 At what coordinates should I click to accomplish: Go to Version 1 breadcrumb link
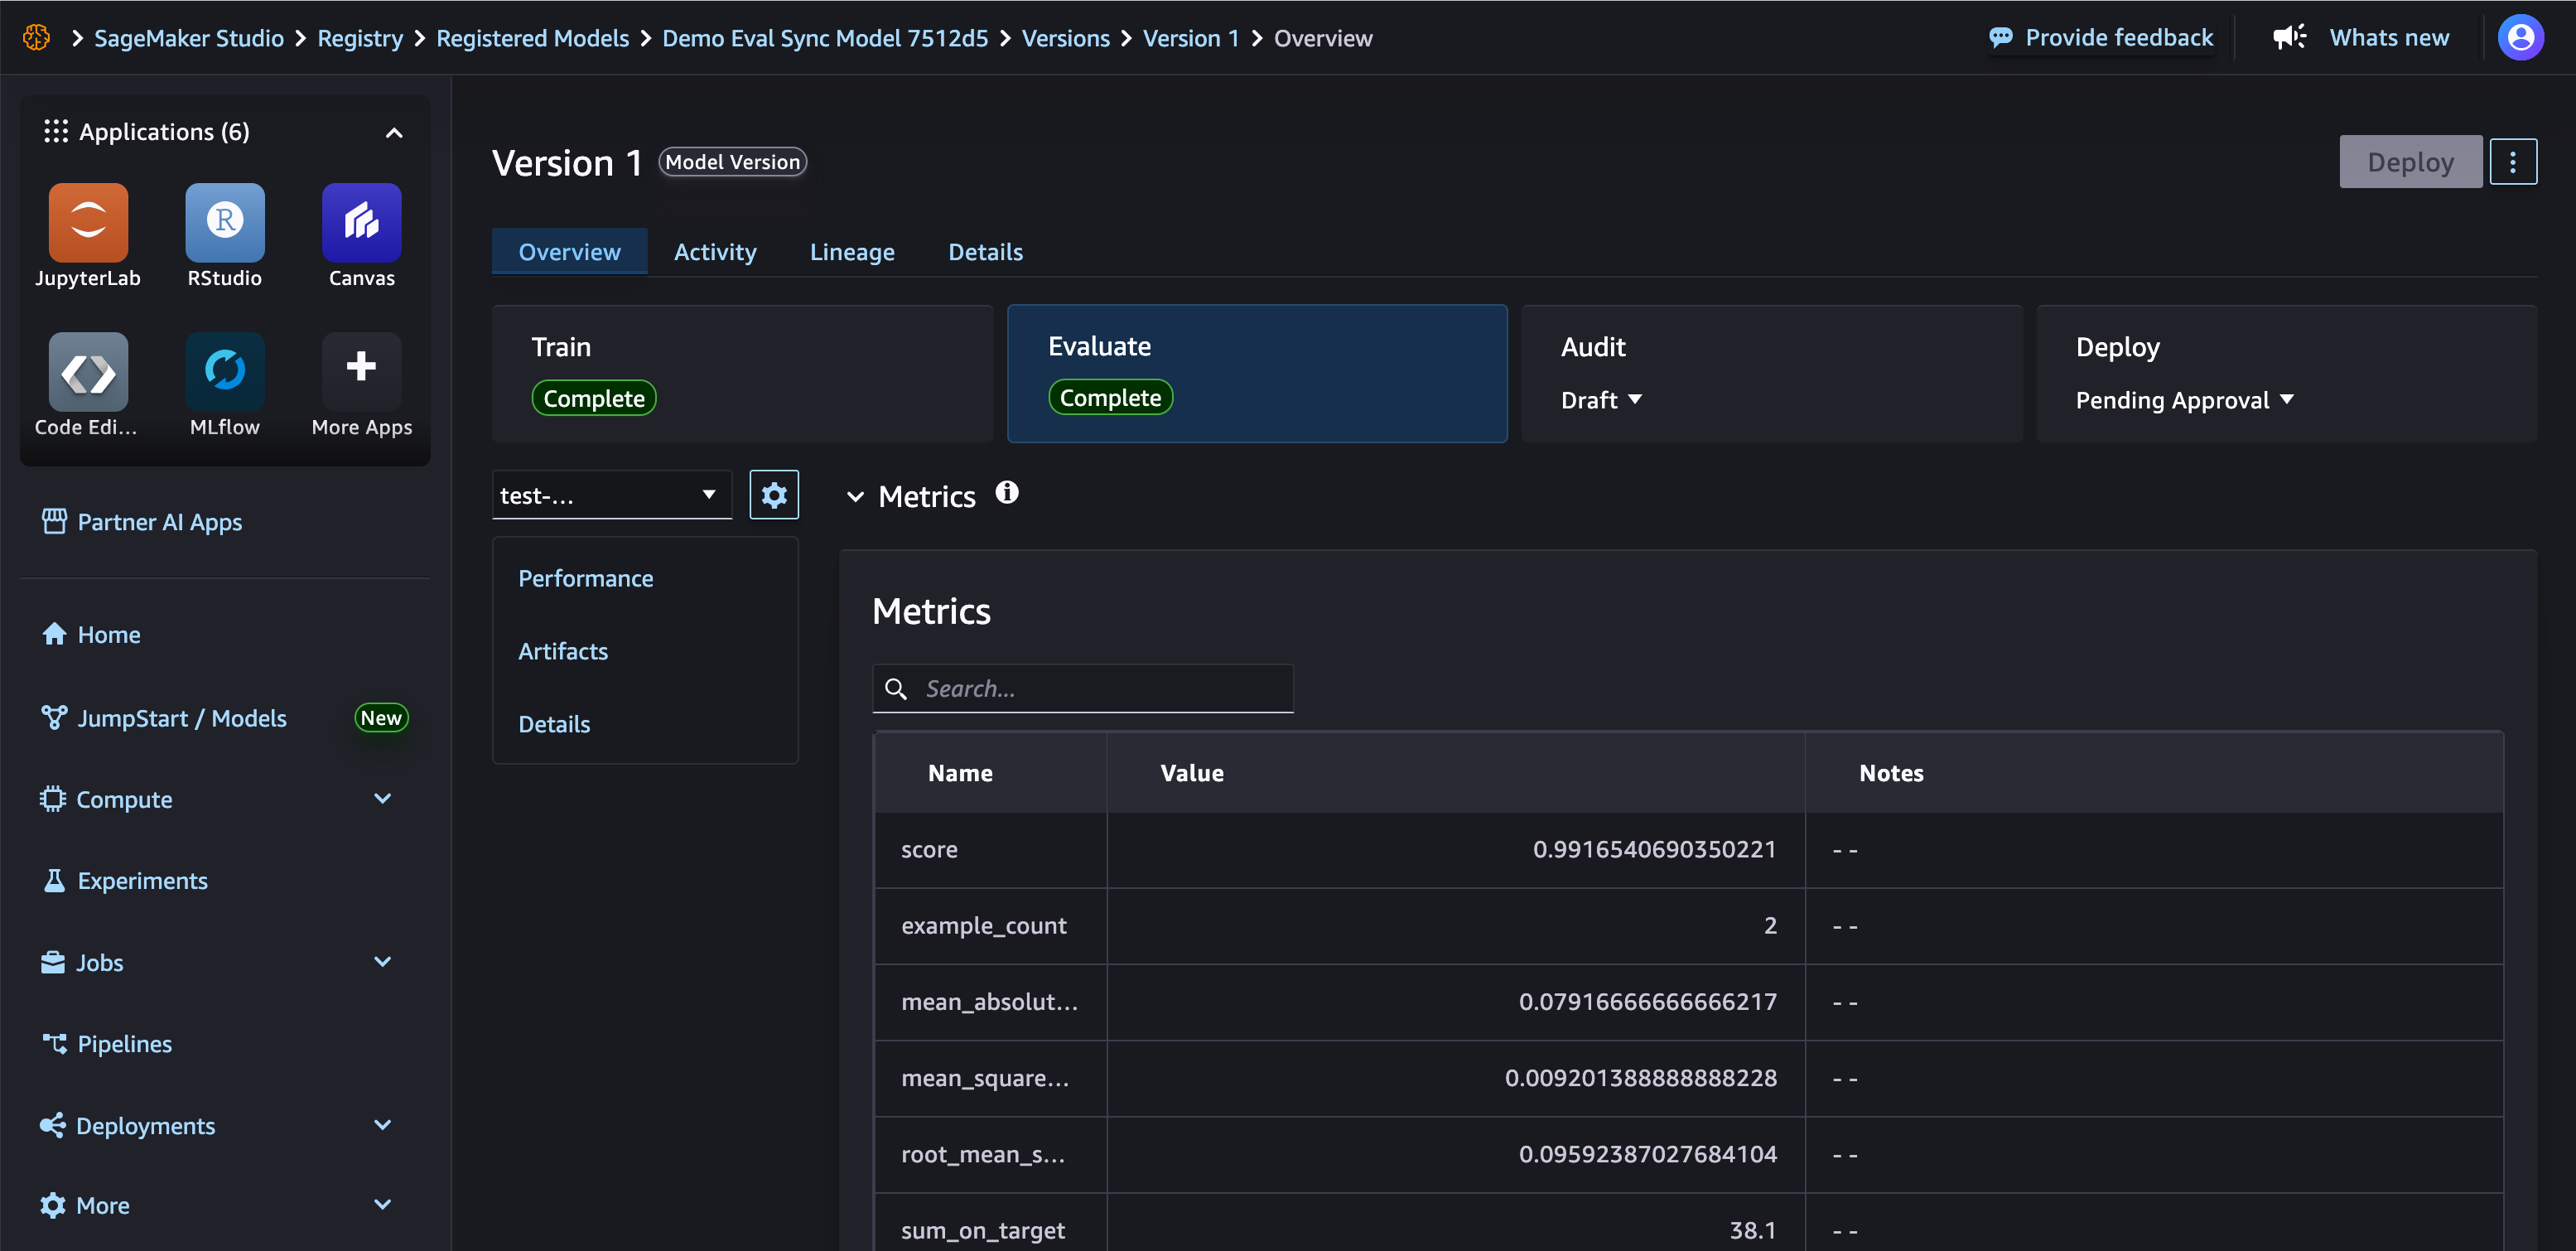[1191, 38]
